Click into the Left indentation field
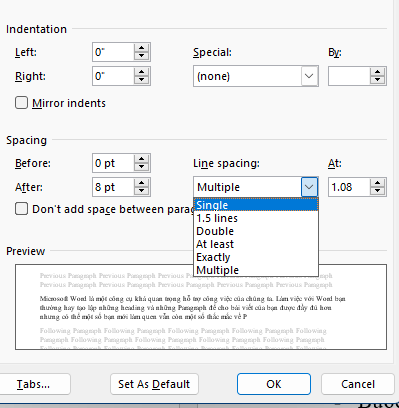This screenshot has height=408, width=399. (x=113, y=52)
